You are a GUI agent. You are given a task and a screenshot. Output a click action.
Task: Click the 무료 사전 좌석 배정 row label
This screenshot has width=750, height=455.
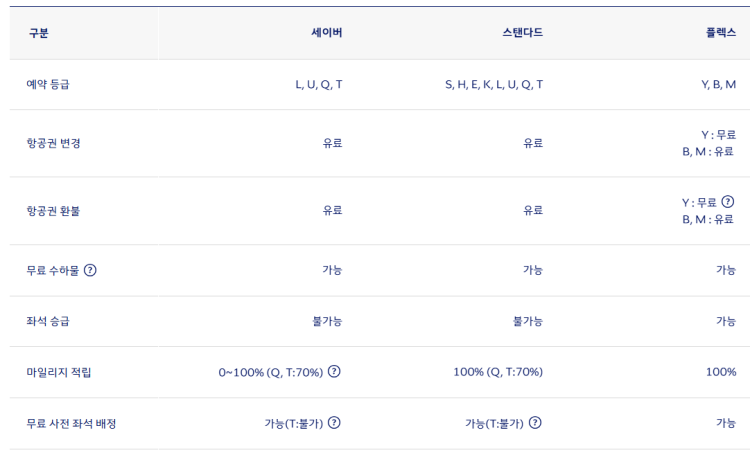(71, 423)
